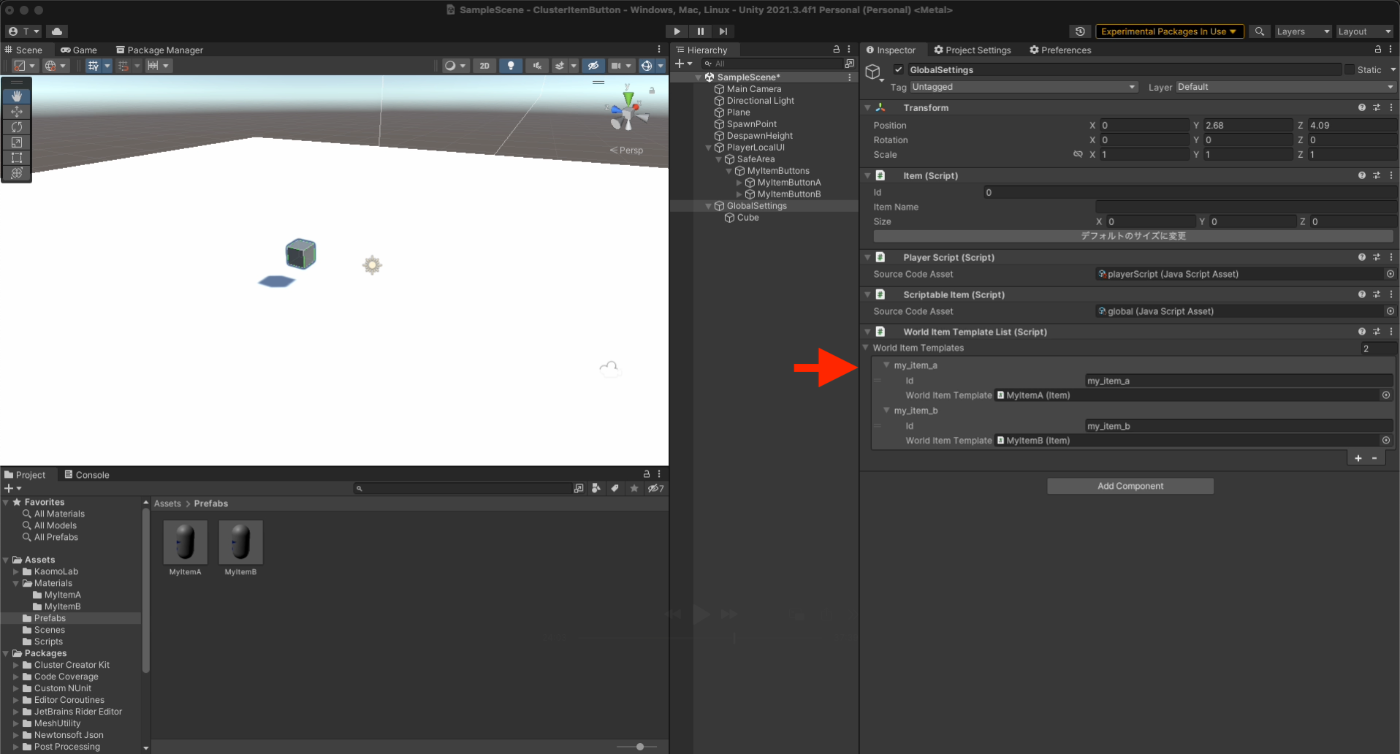The image size is (1400, 754).
Task: Open object picker for playerScript asset
Action: pos(1389,274)
